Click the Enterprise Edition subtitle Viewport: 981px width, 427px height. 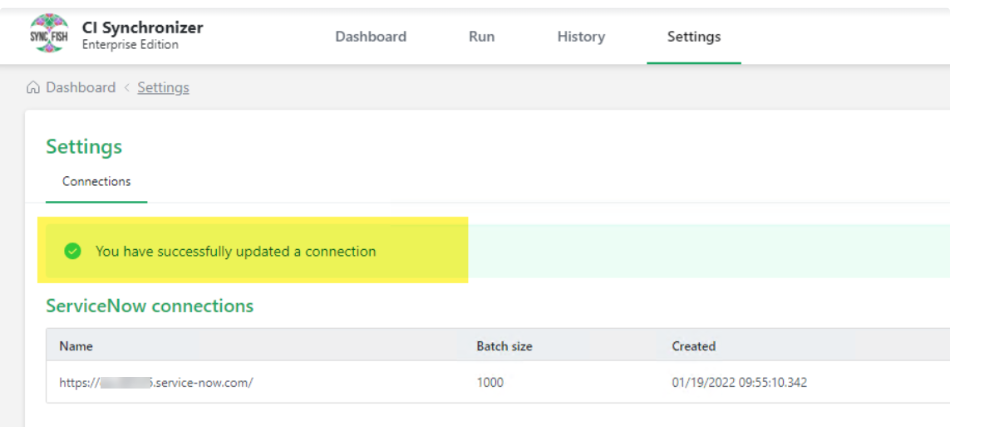pyautogui.click(x=130, y=45)
